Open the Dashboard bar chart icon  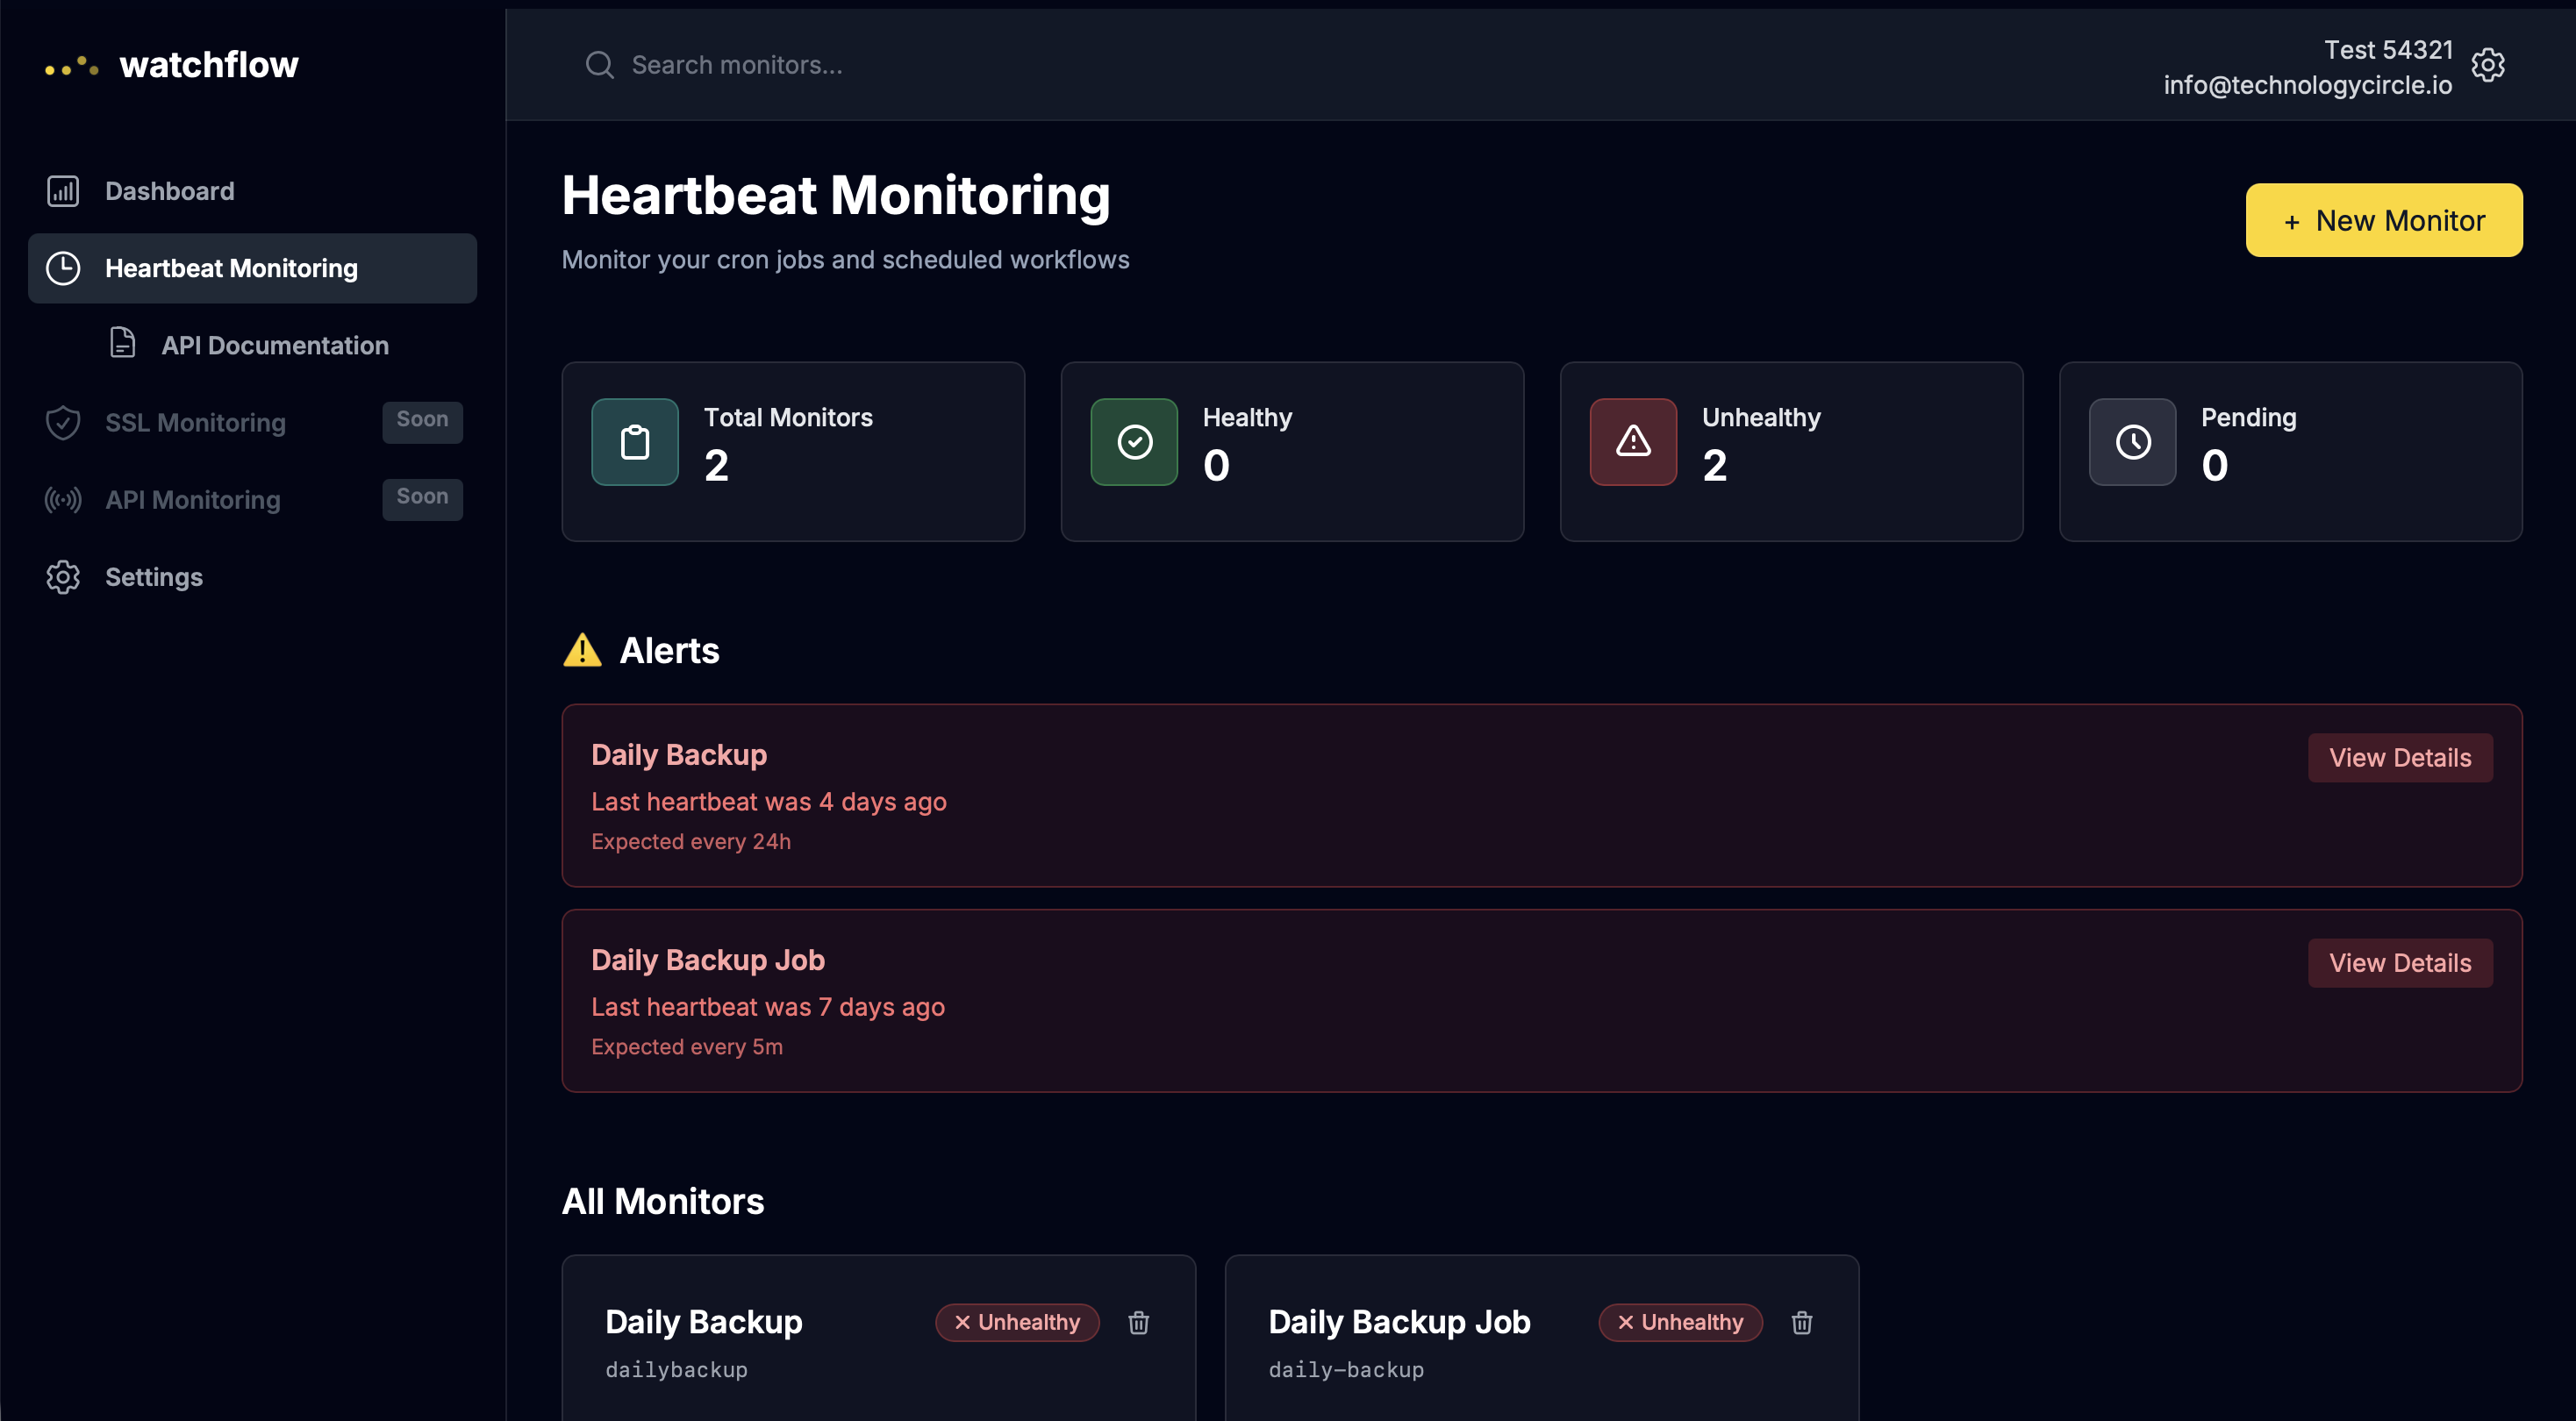click(x=62, y=190)
